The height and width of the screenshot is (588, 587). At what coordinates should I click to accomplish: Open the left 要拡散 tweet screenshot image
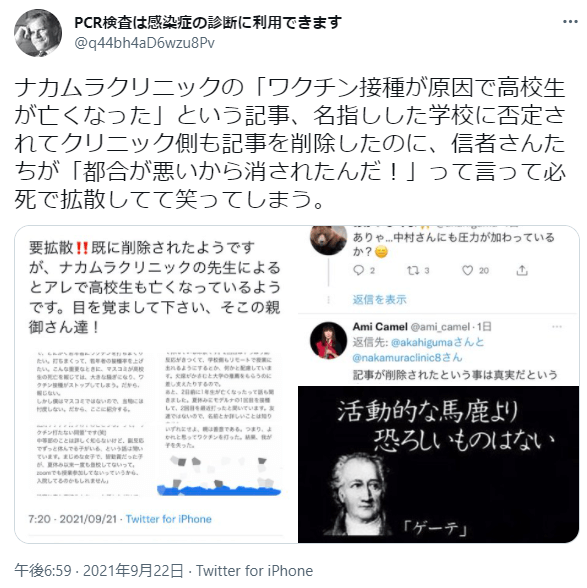(x=156, y=384)
